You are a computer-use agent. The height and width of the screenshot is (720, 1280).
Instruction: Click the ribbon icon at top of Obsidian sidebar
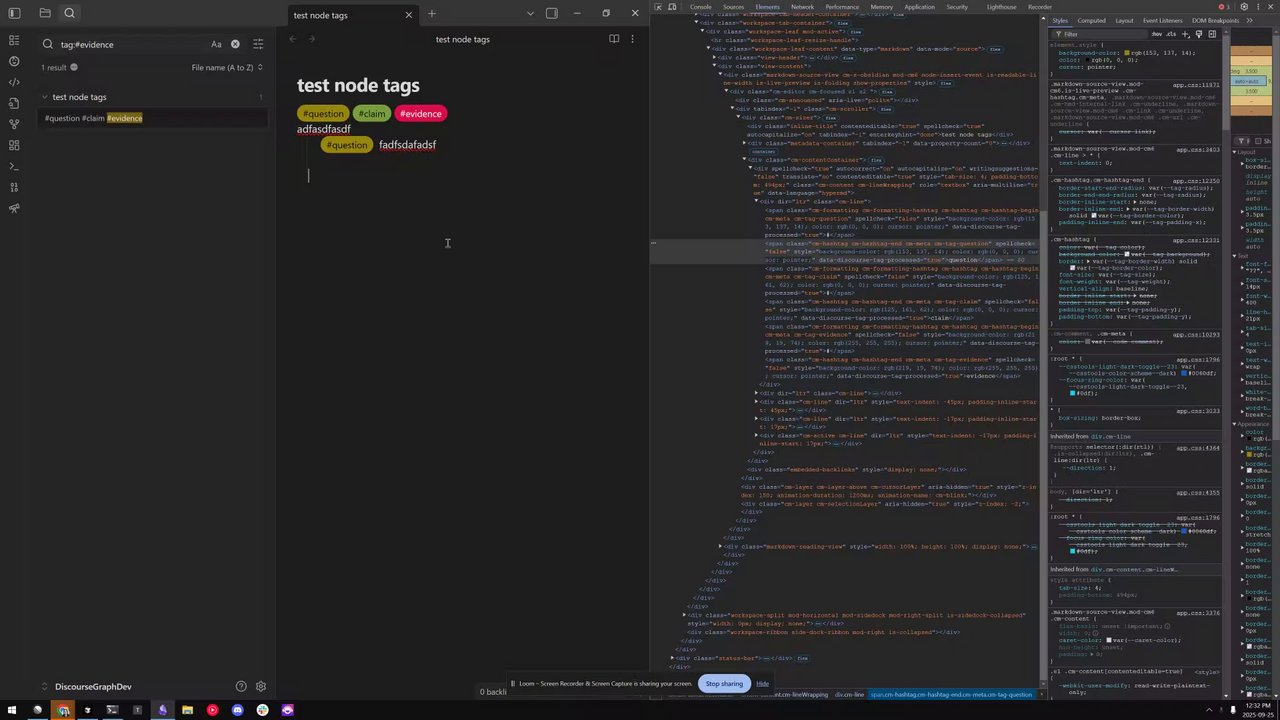pyautogui.click(x=14, y=40)
